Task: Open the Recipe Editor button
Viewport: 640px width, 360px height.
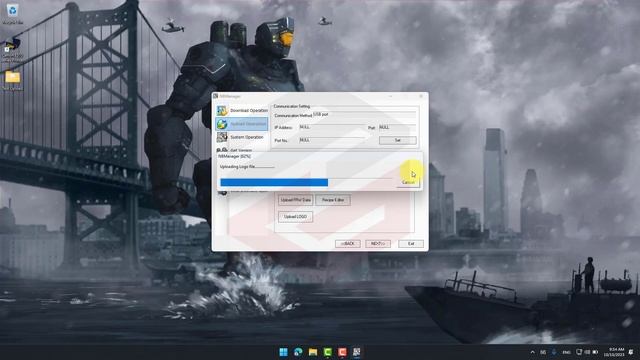Action: pos(333,200)
